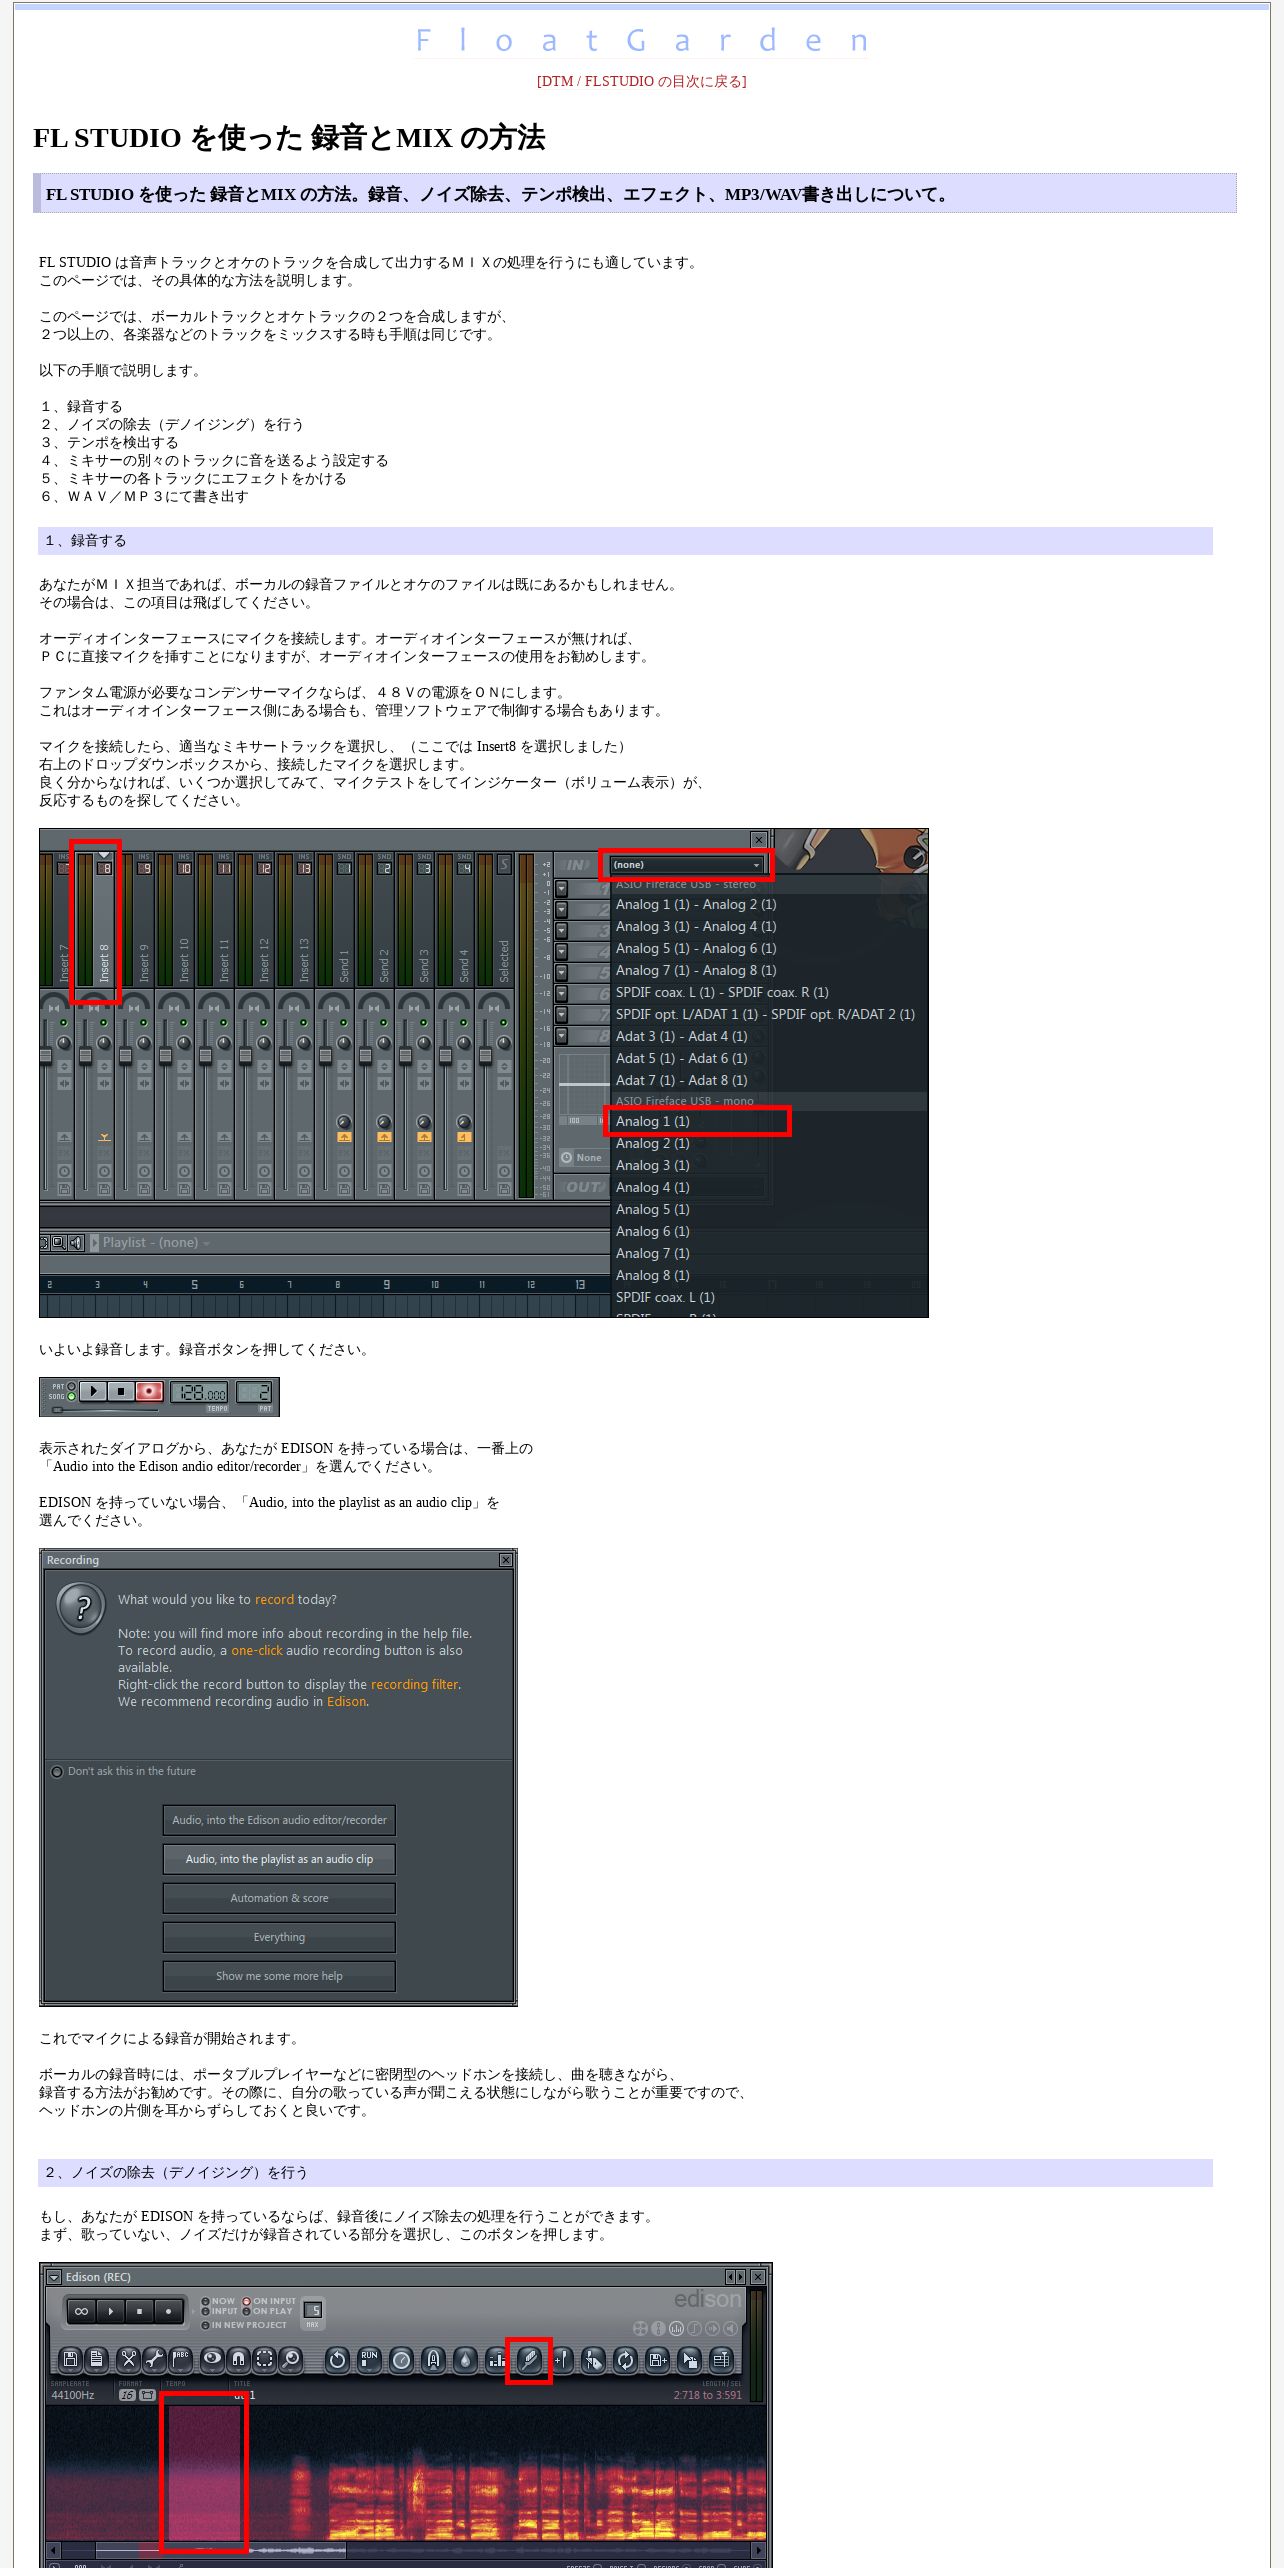The width and height of the screenshot is (1284, 2568).
Task: Click Edison loop playback button
Action: tap(81, 2311)
